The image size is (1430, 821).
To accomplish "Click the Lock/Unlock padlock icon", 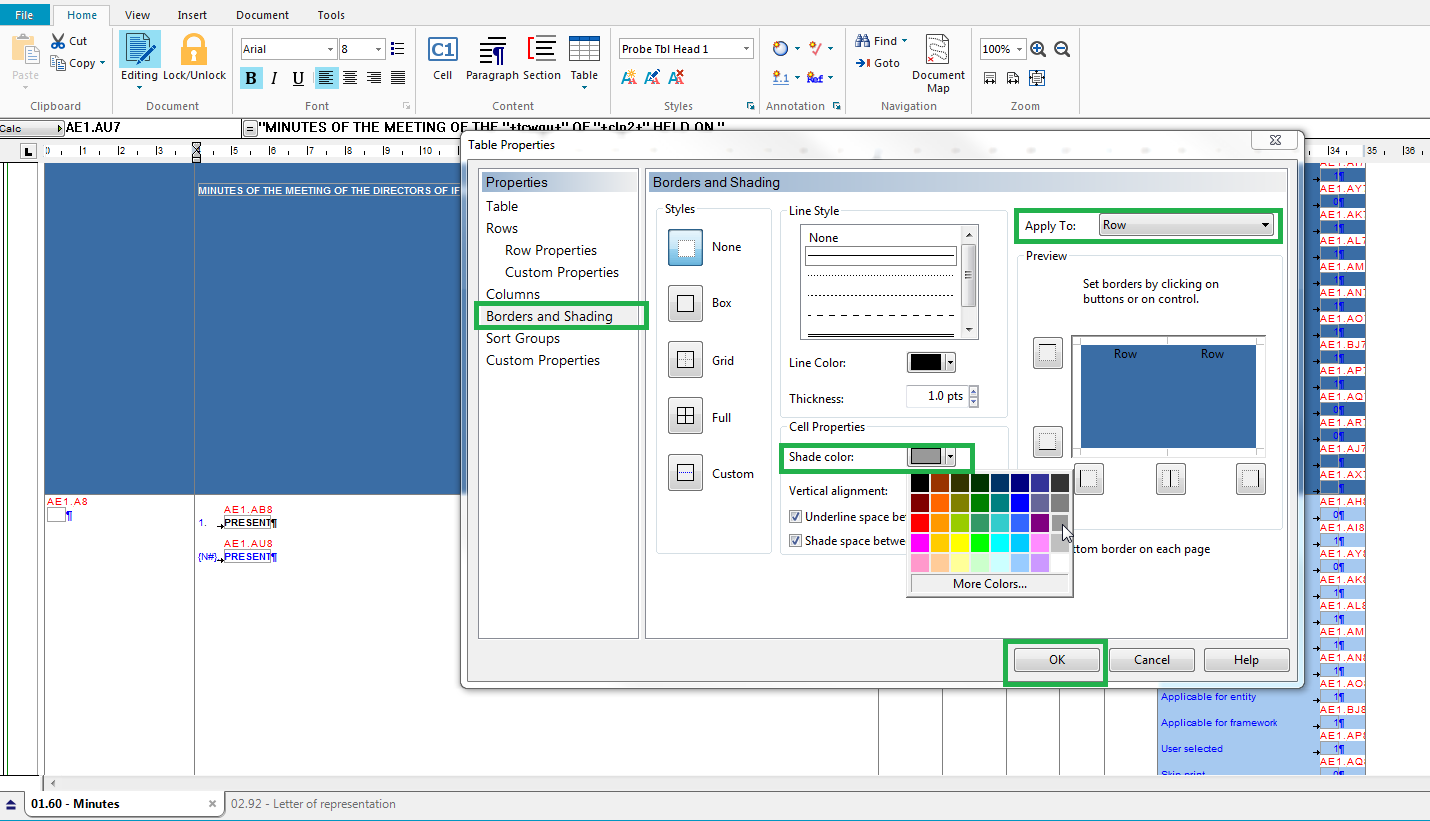I will [194, 50].
